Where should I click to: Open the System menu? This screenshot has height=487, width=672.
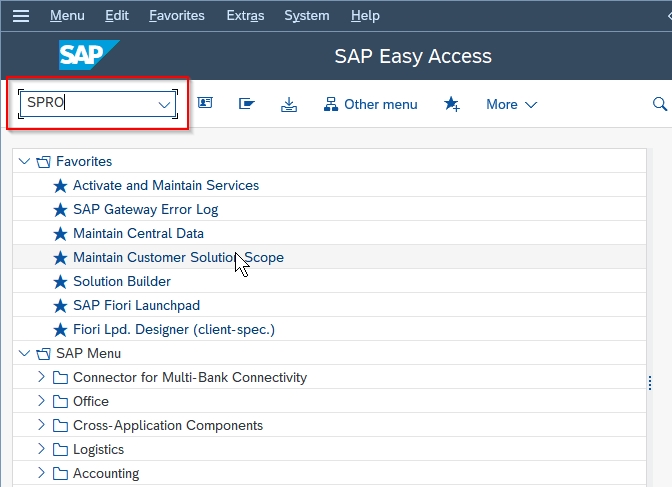[307, 16]
